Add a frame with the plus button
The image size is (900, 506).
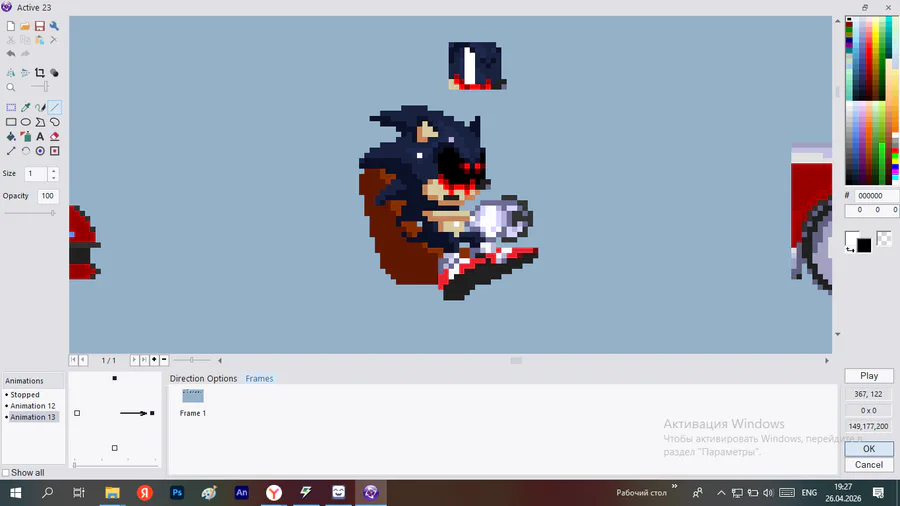click(154, 360)
